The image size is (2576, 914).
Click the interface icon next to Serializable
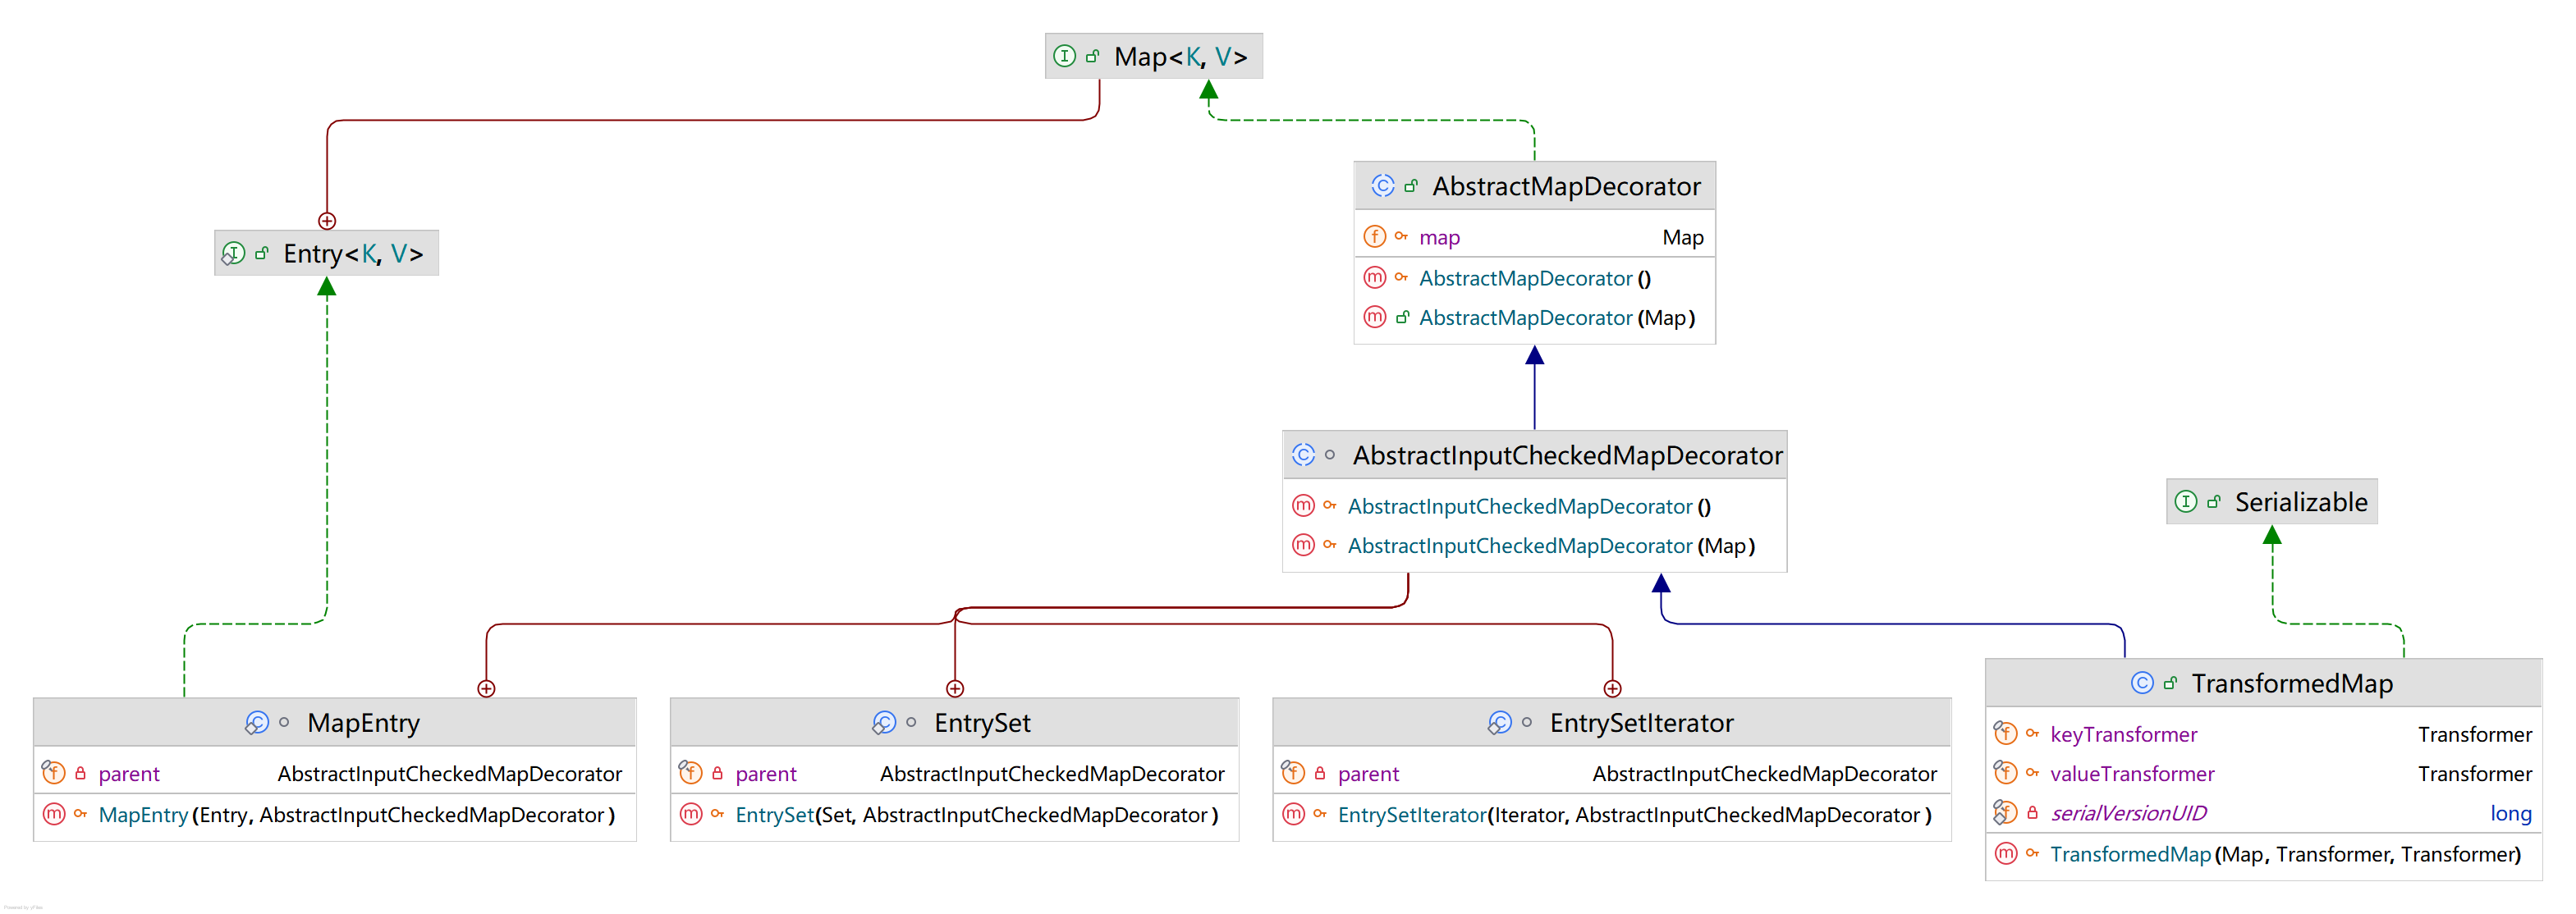tap(2186, 502)
